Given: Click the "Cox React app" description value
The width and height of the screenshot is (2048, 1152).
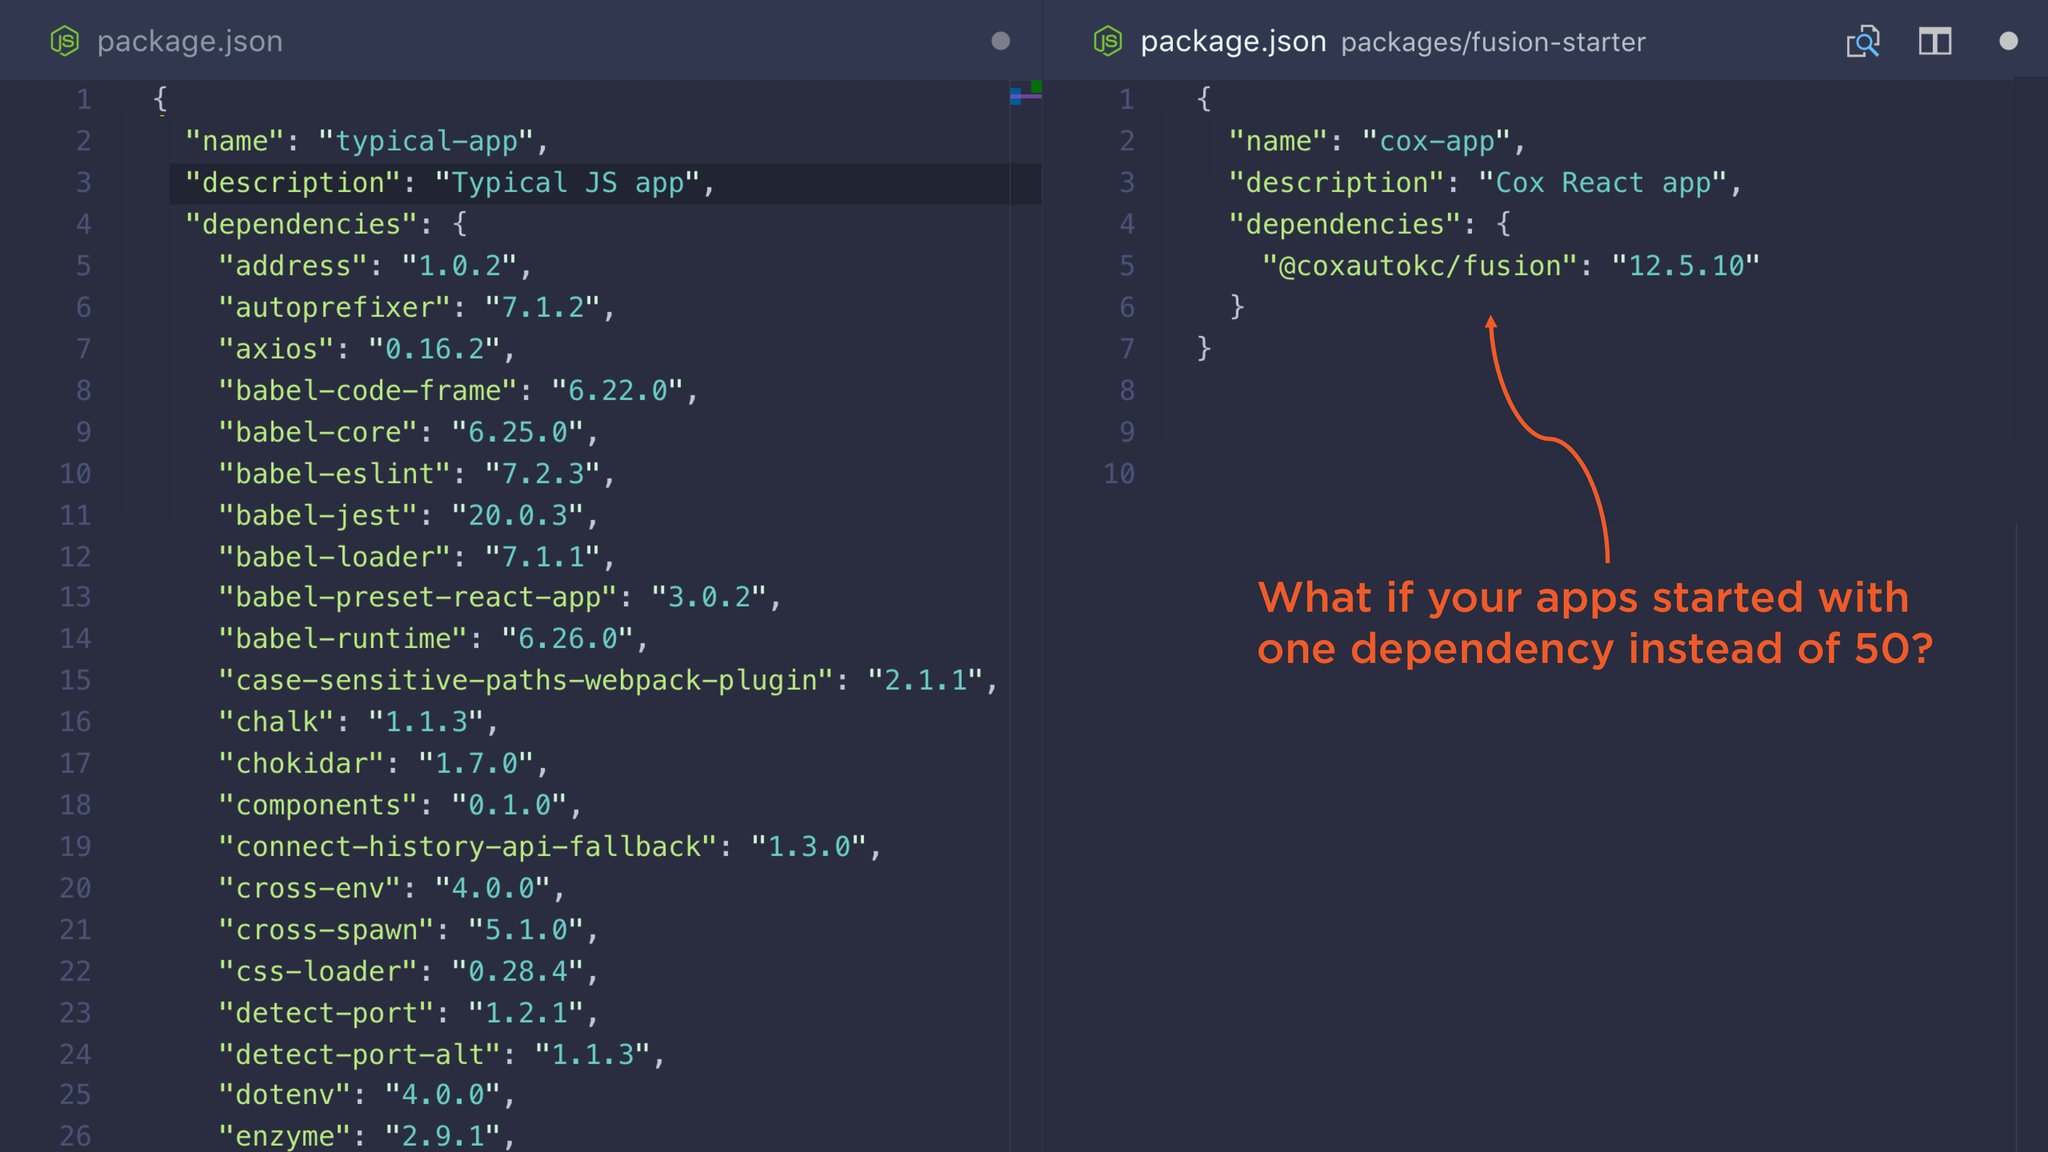Looking at the screenshot, I should 1602,183.
